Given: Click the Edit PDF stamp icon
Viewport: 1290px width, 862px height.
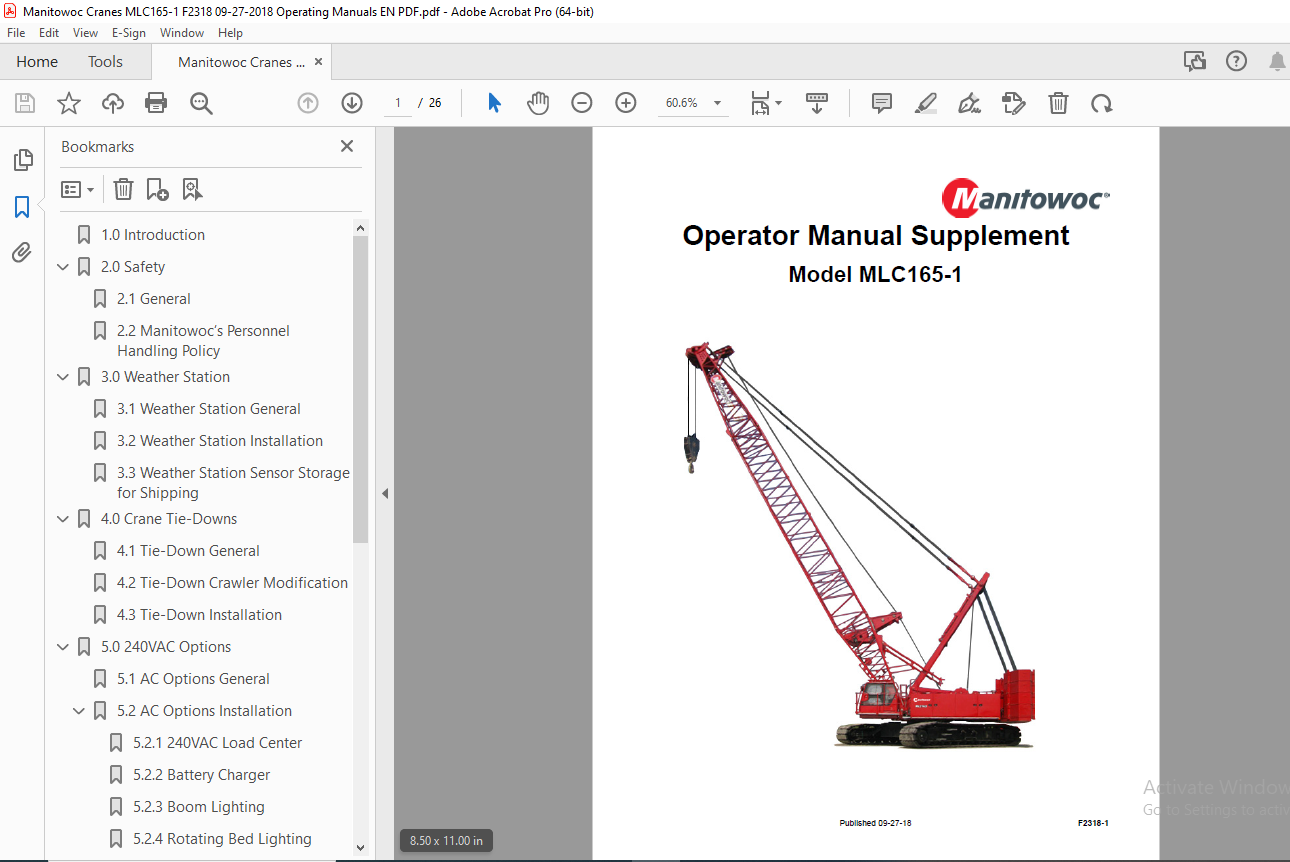Looking at the screenshot, I should pos(1013,103).
